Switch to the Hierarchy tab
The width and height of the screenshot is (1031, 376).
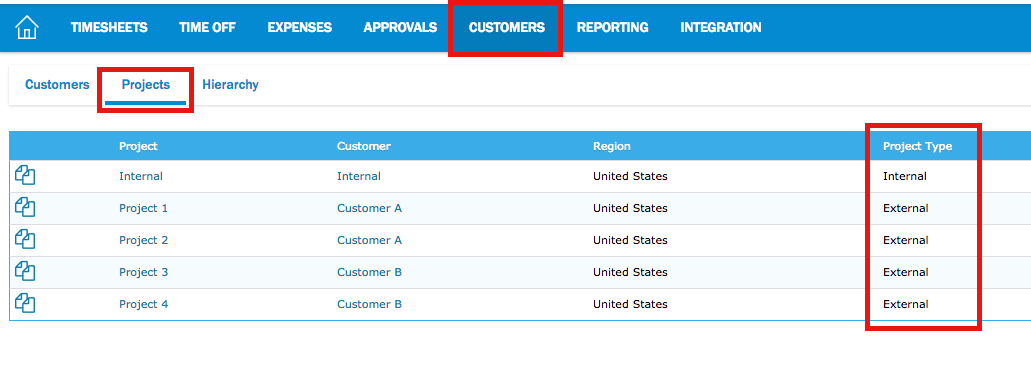[x=230, y=85]
